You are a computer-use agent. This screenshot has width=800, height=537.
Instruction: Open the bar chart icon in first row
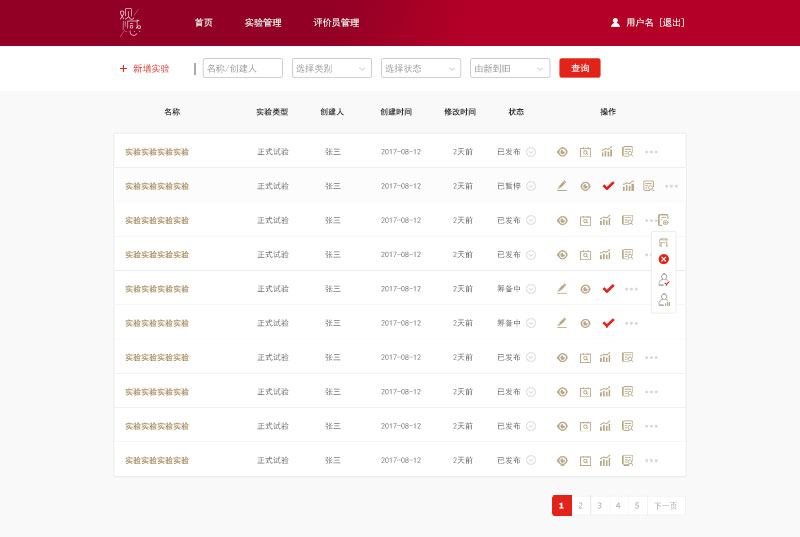605,152
